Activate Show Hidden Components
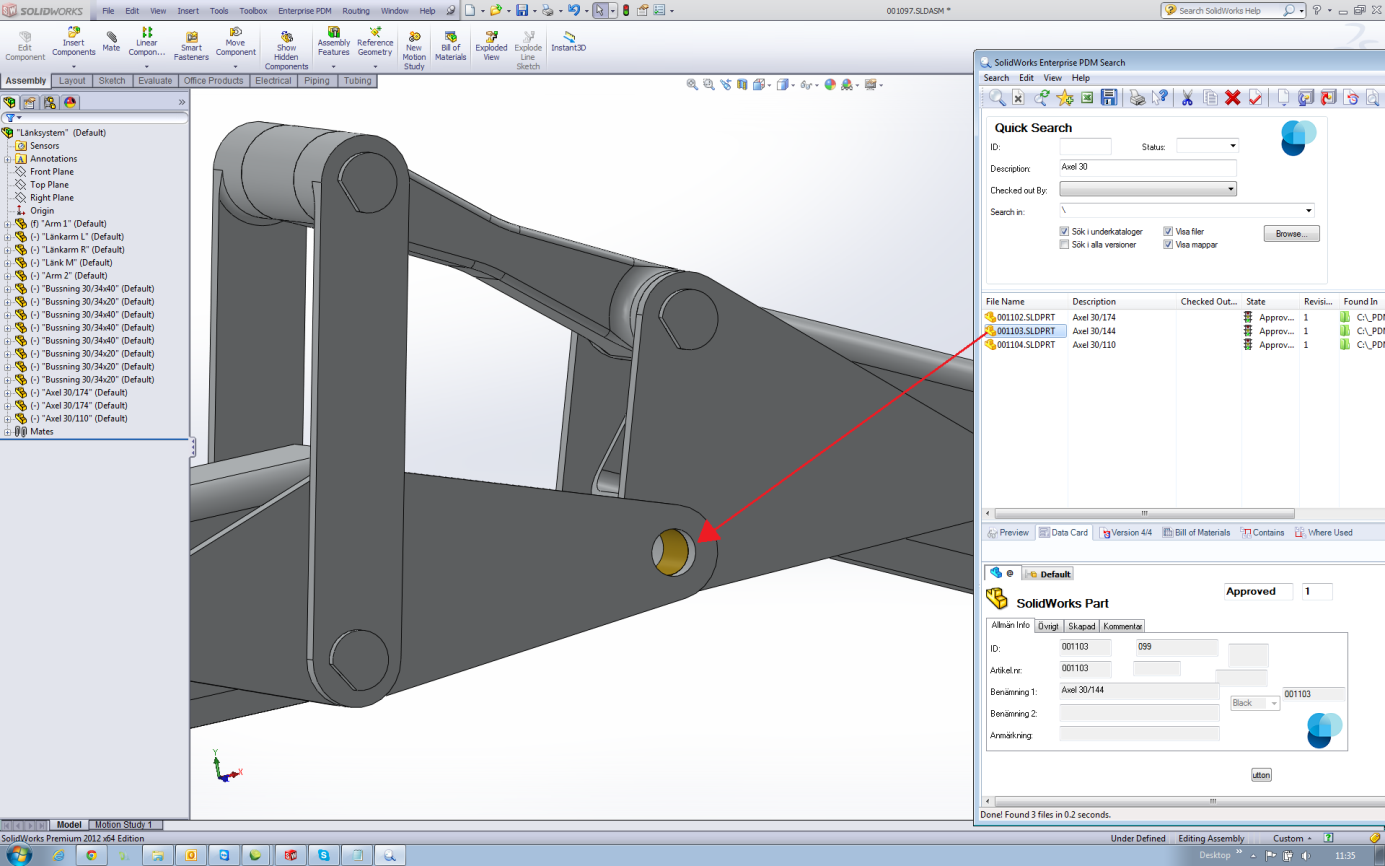1385x866 pixels. tap(286, 44)
